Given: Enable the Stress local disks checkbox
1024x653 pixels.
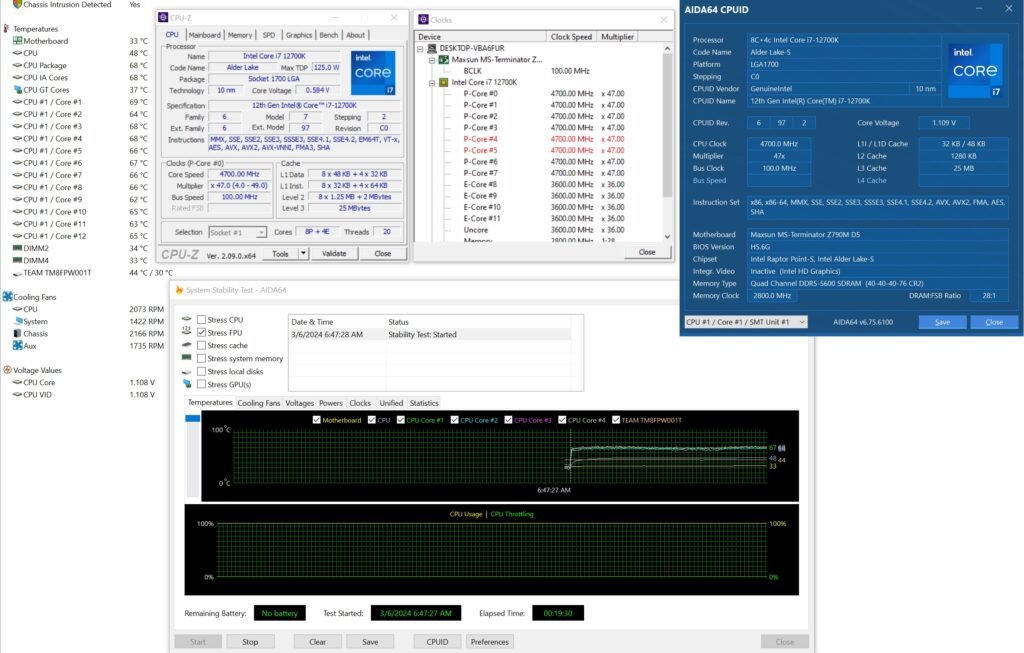Looking at the screenshot, I should [x=202, y=371].
